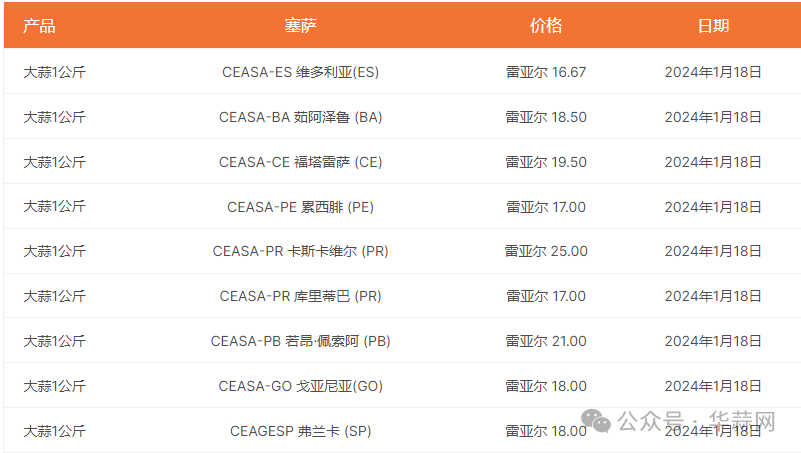Open CEASA-BA 茹阿泽鲁 (BA) market entry

point(300,117)
